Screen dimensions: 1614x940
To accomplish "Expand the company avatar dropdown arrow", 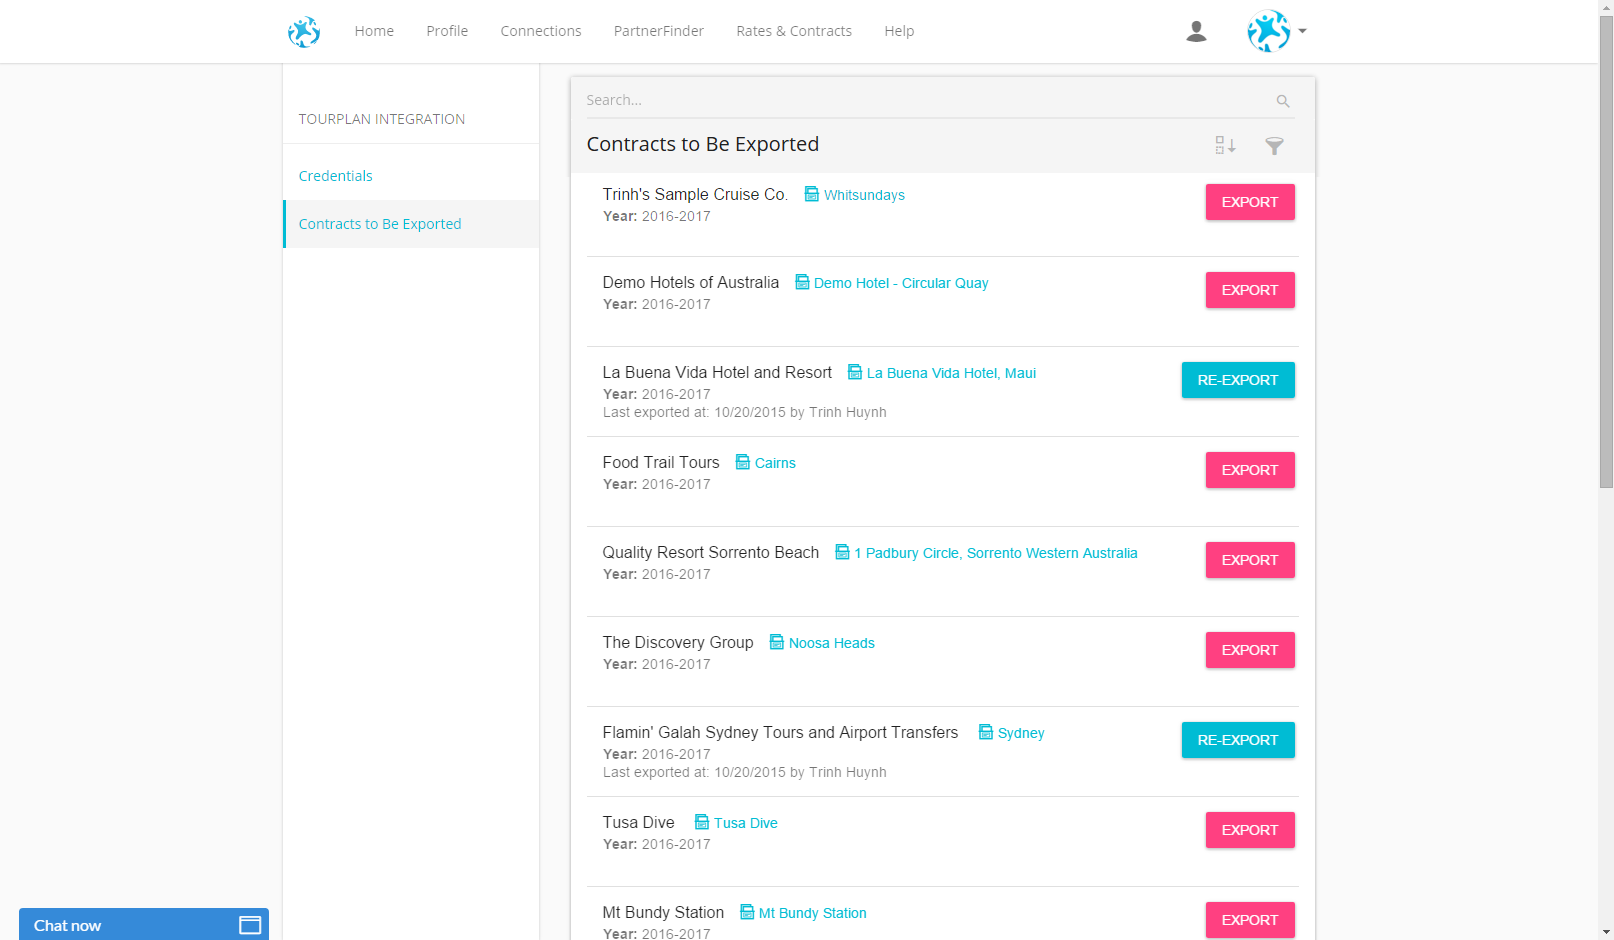I will click(1302, 31).
